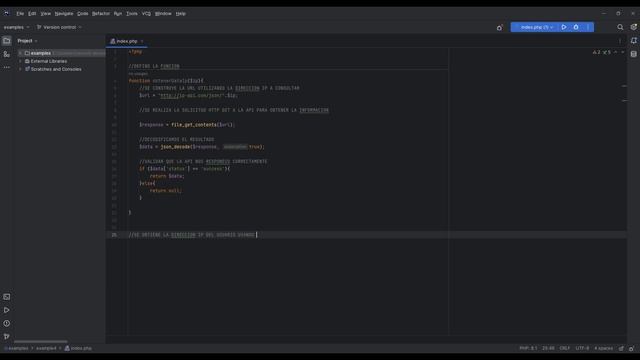Select the examples root folder row
The height and width of the screenshot is (360, 640).
pyautogui.click(x=61, y=53)
